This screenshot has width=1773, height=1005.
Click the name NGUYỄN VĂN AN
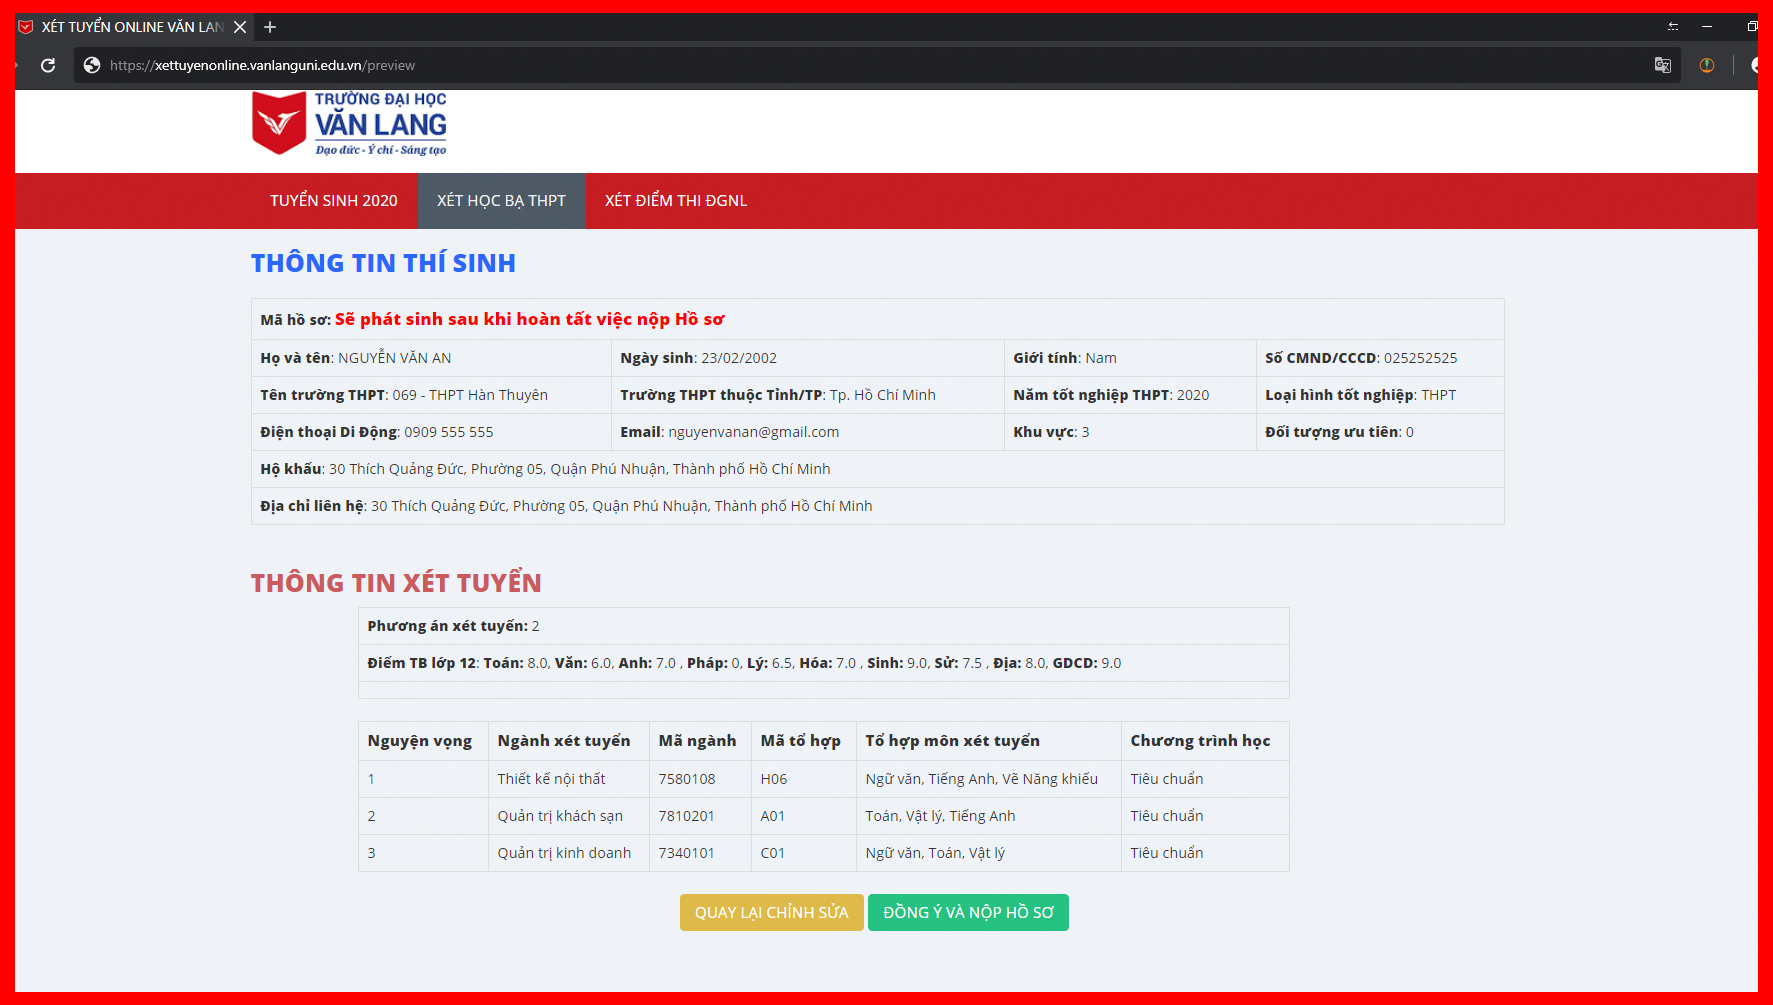point(395,358)
